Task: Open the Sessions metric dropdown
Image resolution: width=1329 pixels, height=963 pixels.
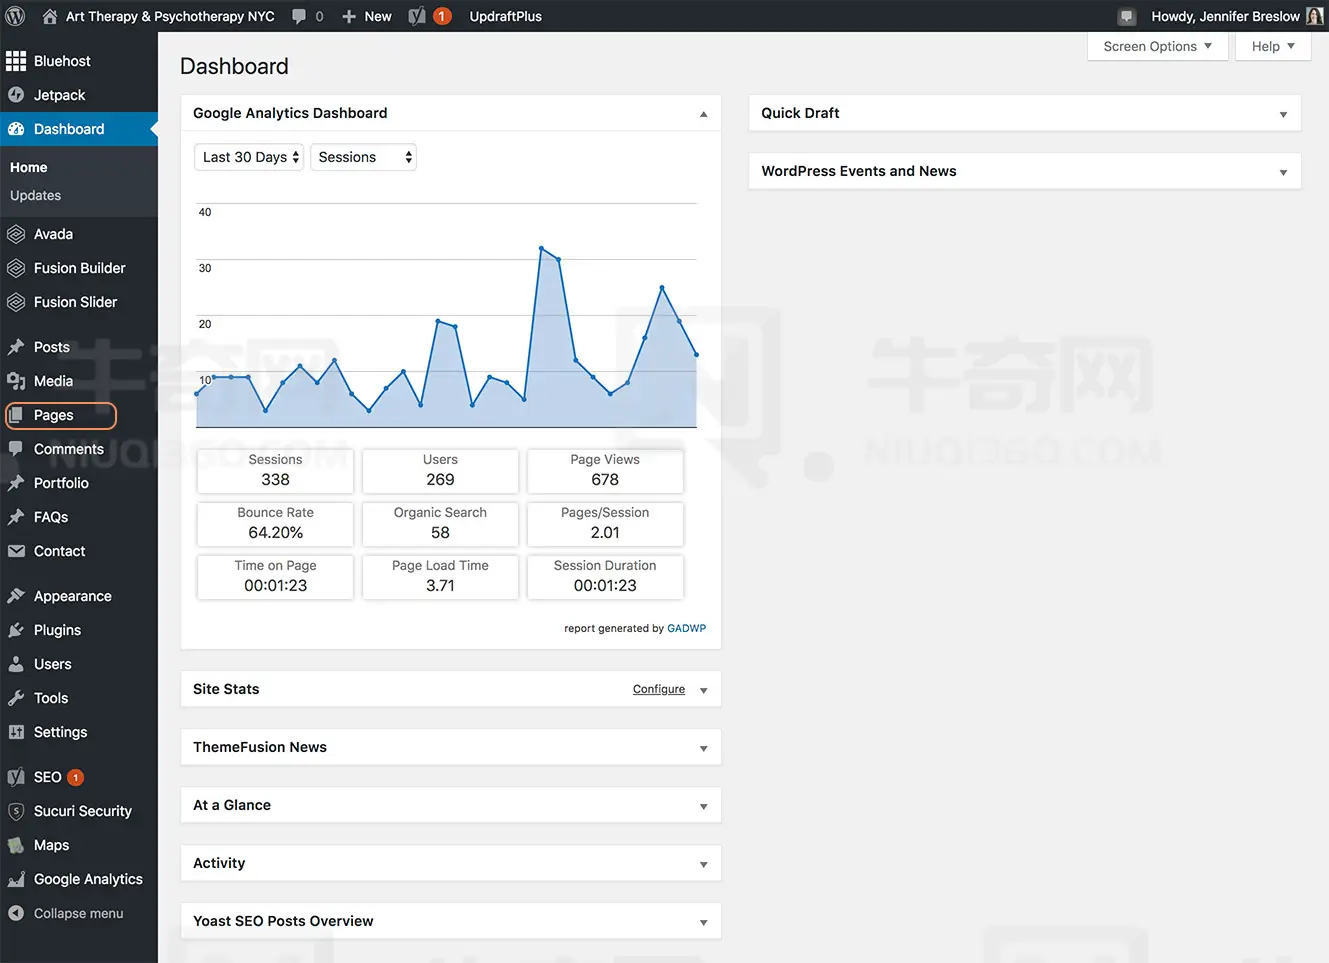Action: (x=363, y=157)
